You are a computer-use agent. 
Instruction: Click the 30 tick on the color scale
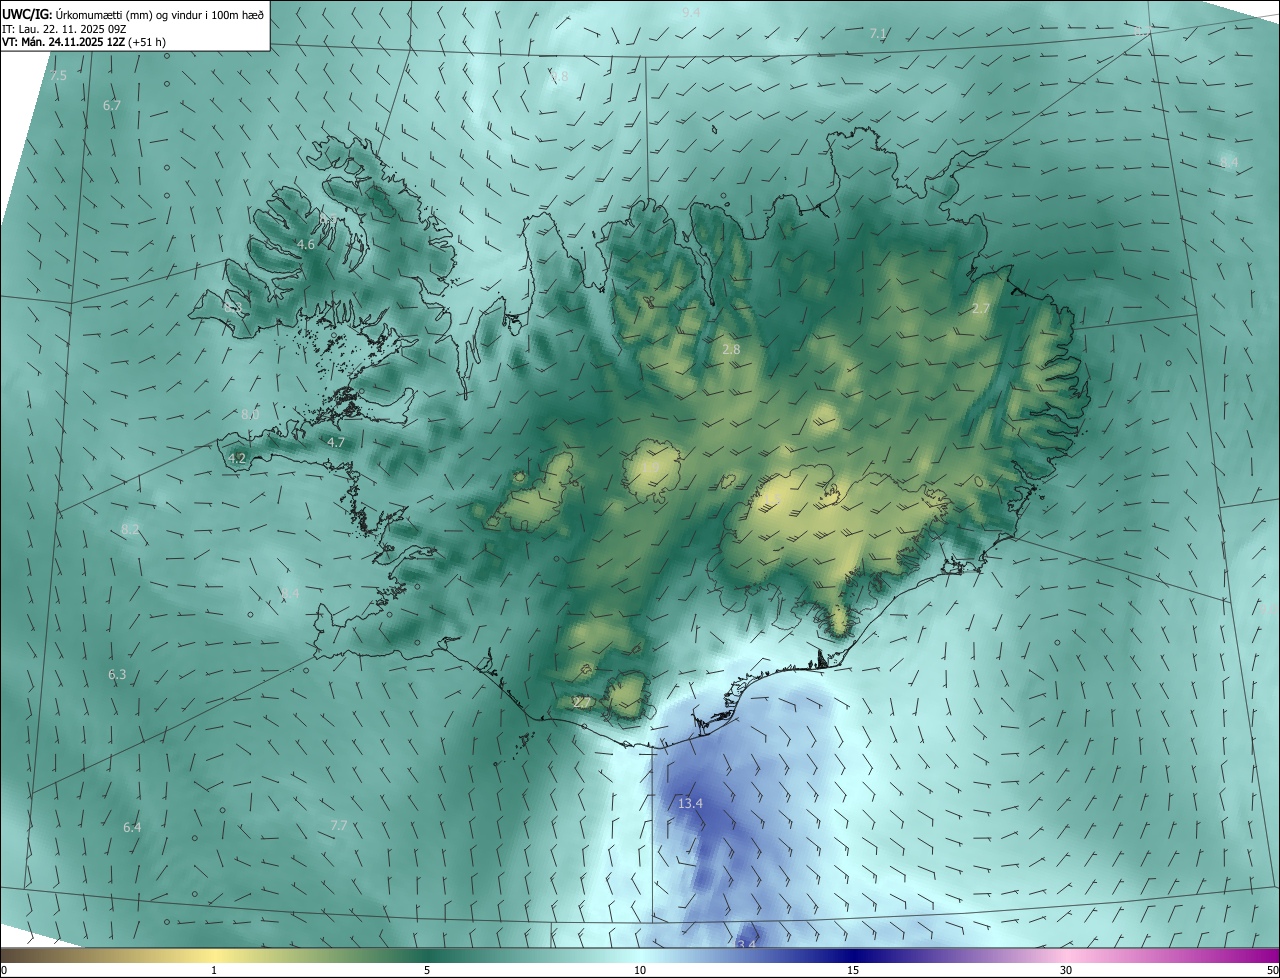click(x=1066, y=971)
